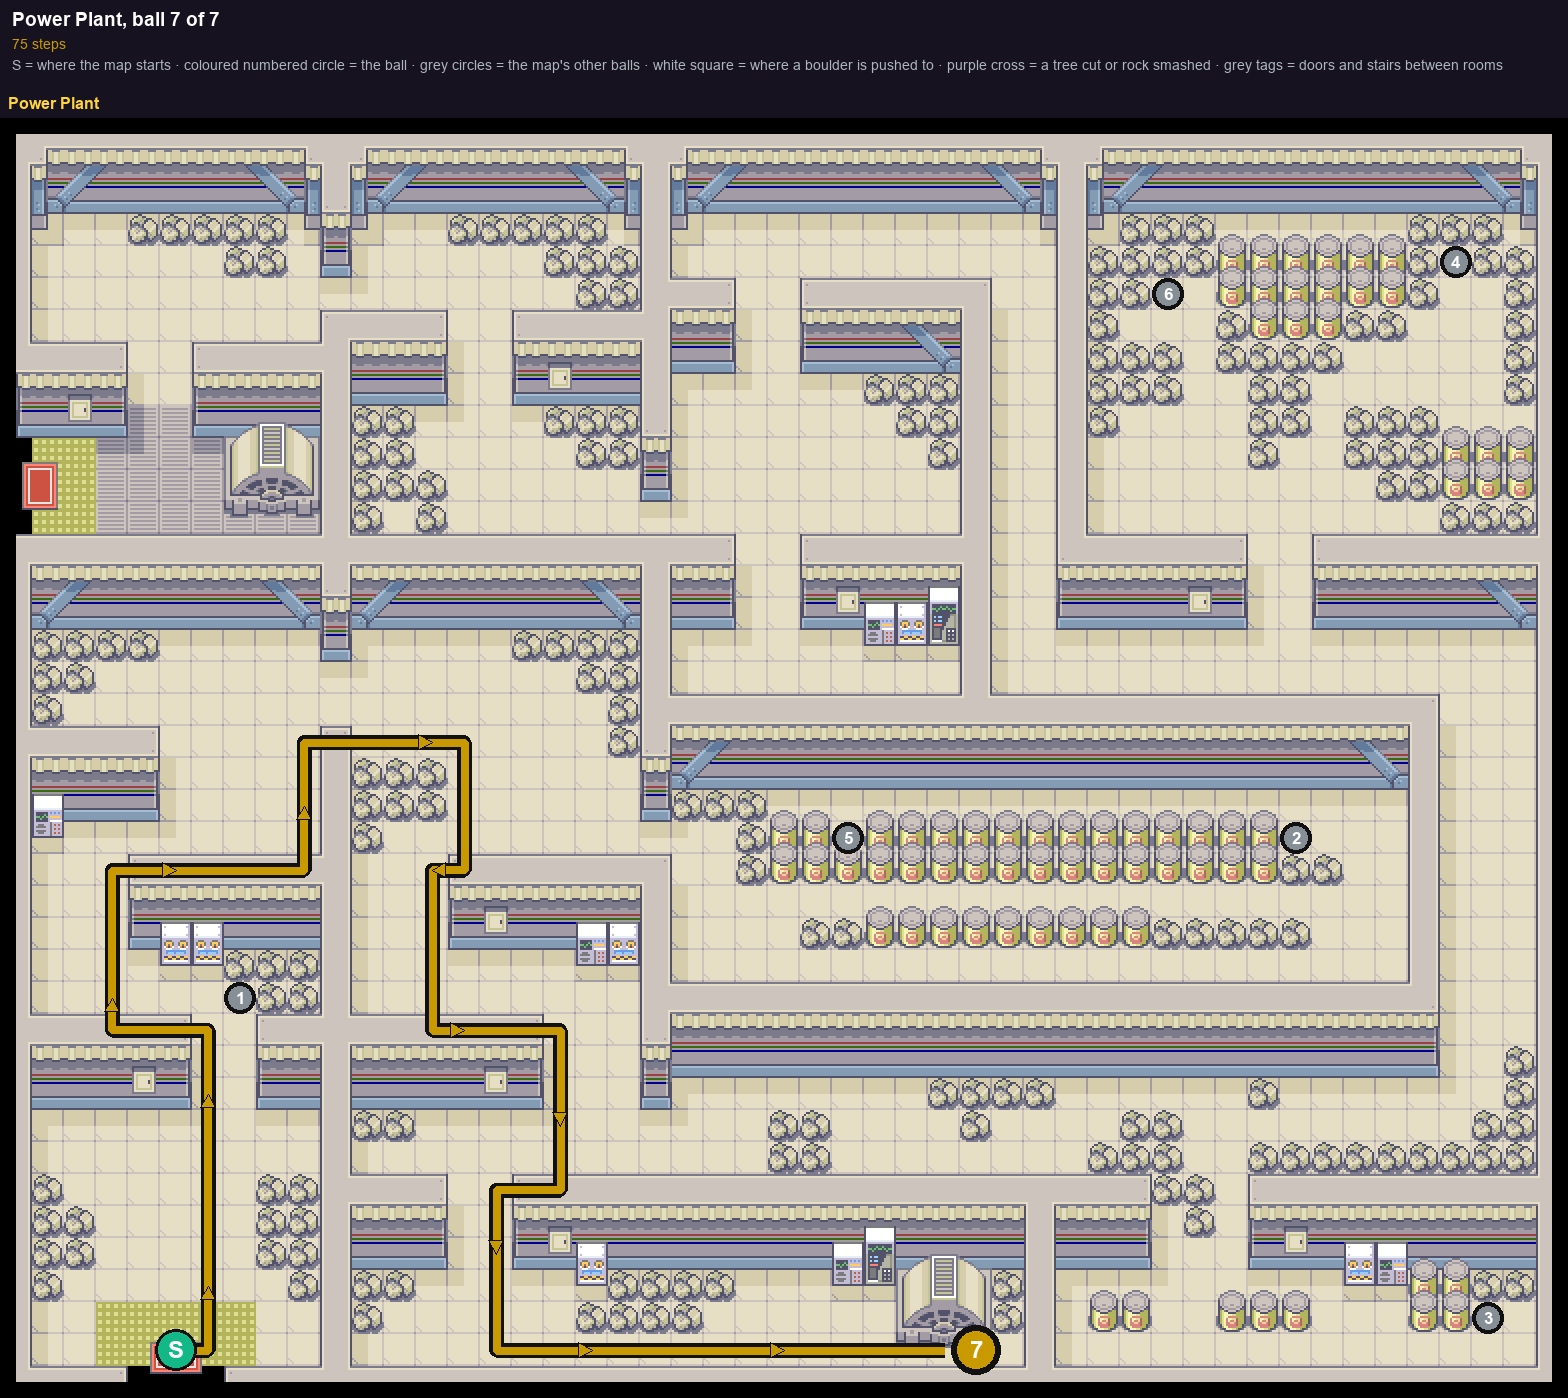Click grey ball marker number 5

point(848,838)
